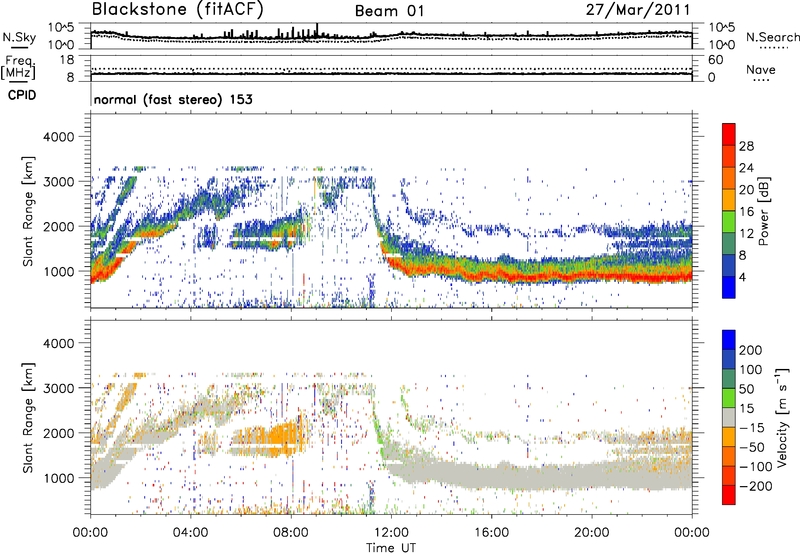800x554 pixels.
Task: Select the '-200' tick on Velocity colorbar
Action: [756, 486]
